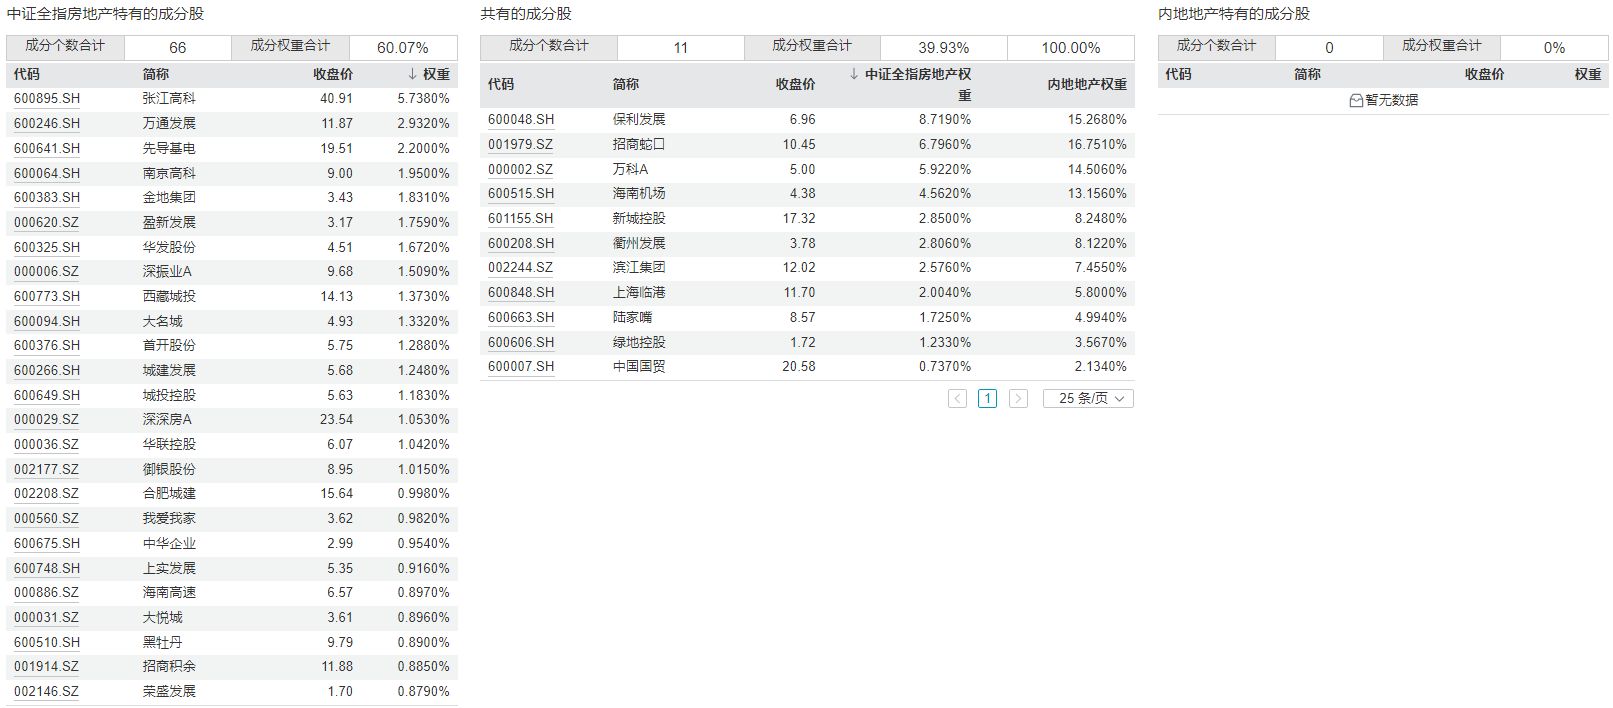Open shared stock code 600007.SH link
1613x708 pixels.
[521, 366]
